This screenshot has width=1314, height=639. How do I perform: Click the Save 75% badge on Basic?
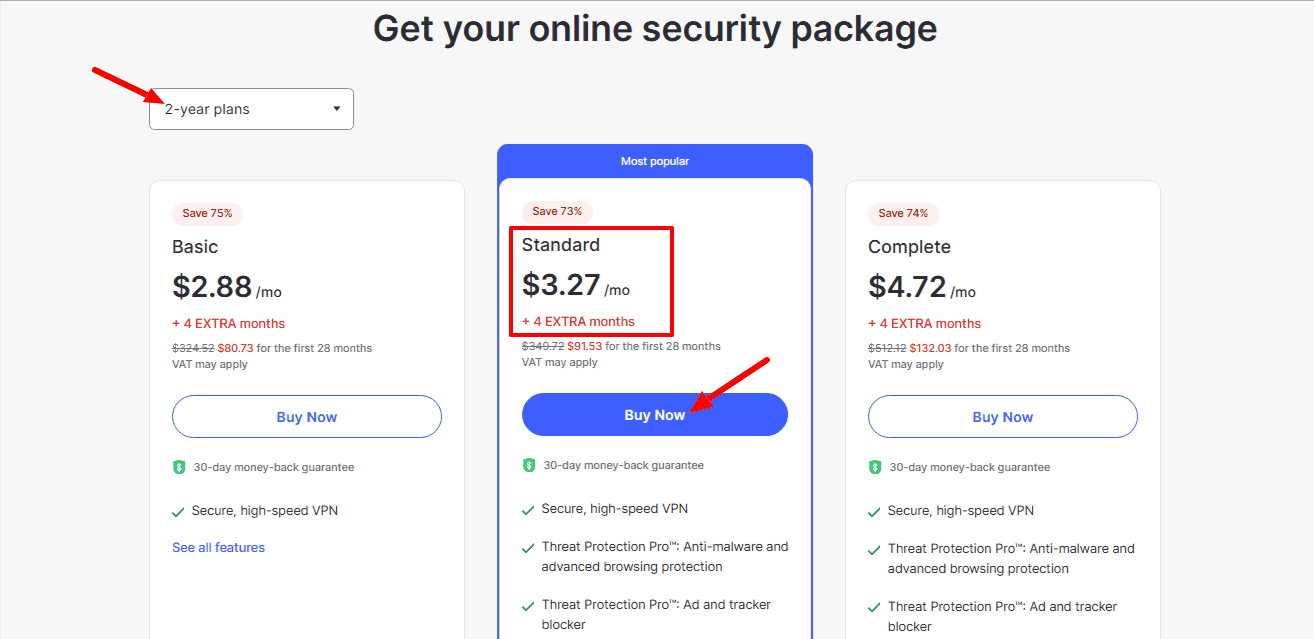tap(207, 213)
